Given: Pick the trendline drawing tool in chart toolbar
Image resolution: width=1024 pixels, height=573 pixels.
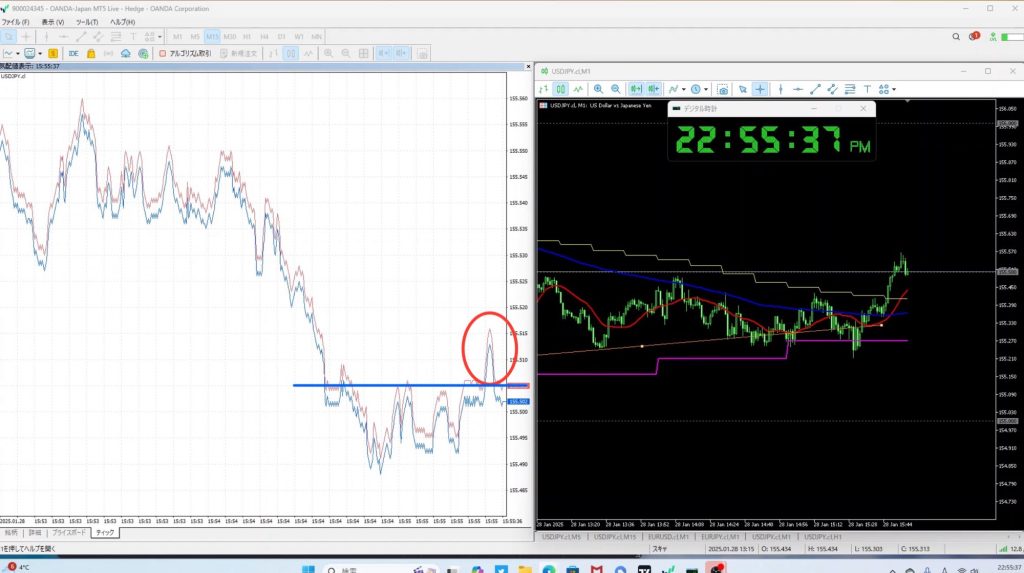Looking at the screenshot, I should coord(815,89).
